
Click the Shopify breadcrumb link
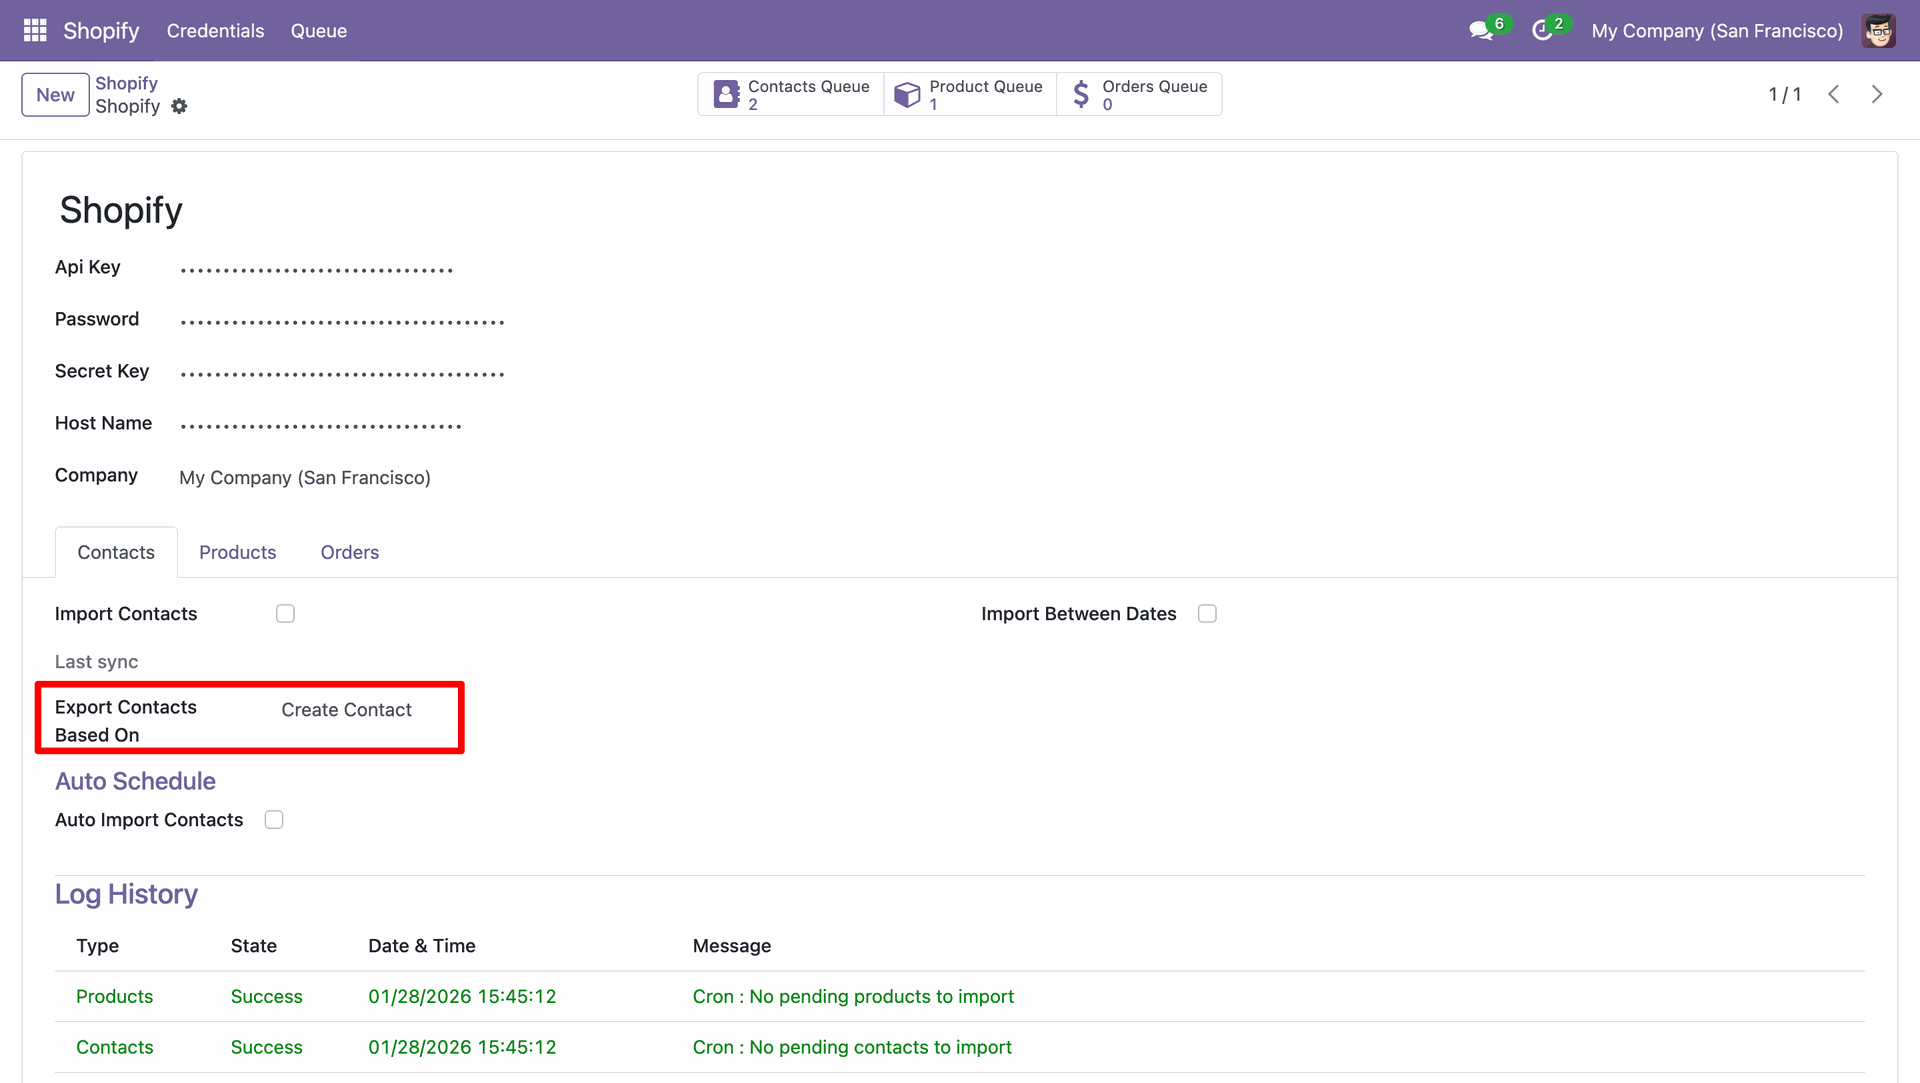pos(126,83)
